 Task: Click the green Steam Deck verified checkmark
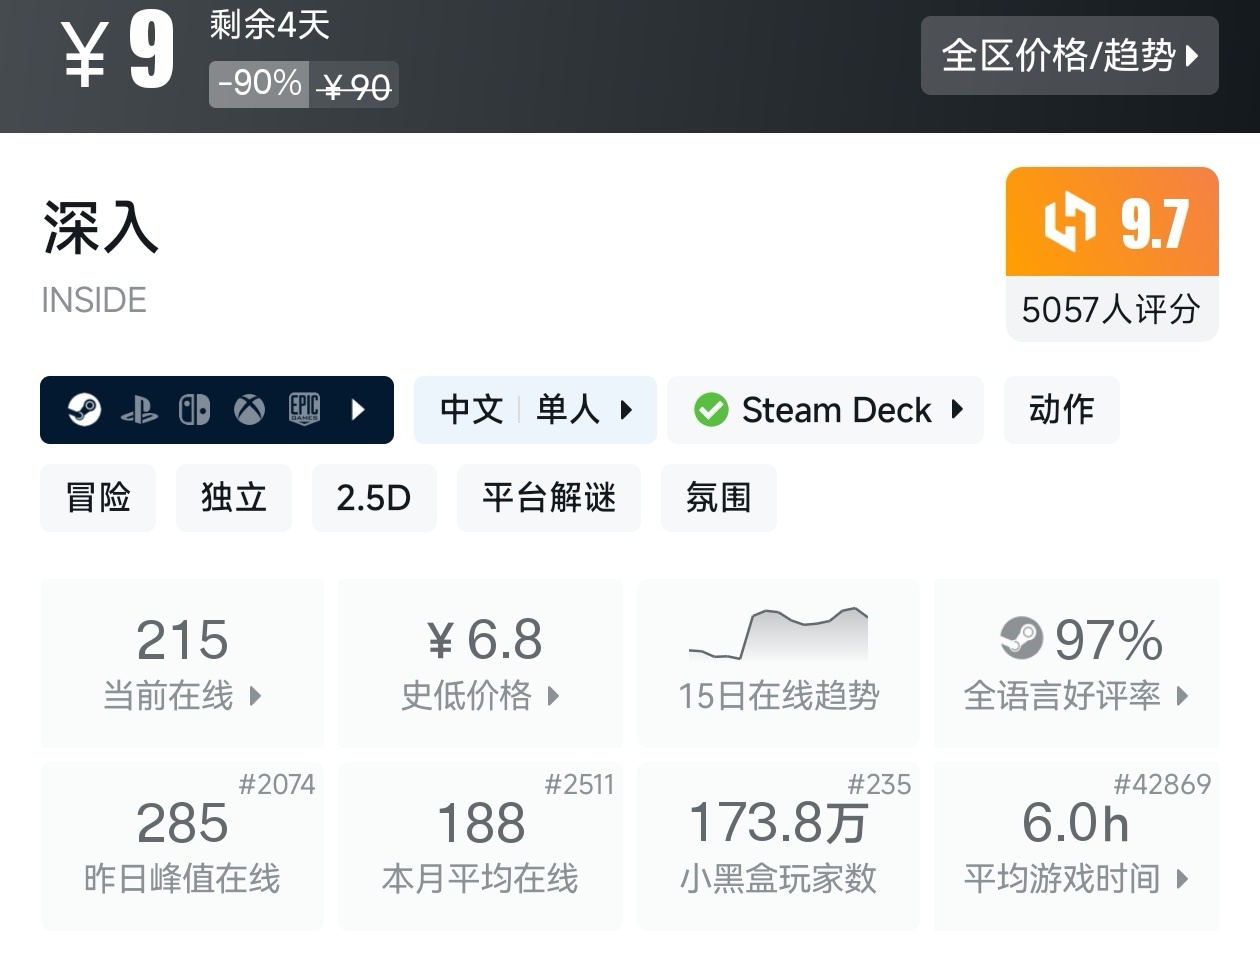click(x=711, y=410)
